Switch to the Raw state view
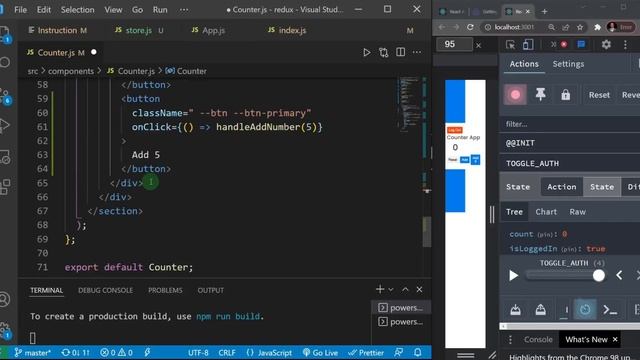Viewport: 640px width, 360px height. pyautogui.click(x=578, y=211)
